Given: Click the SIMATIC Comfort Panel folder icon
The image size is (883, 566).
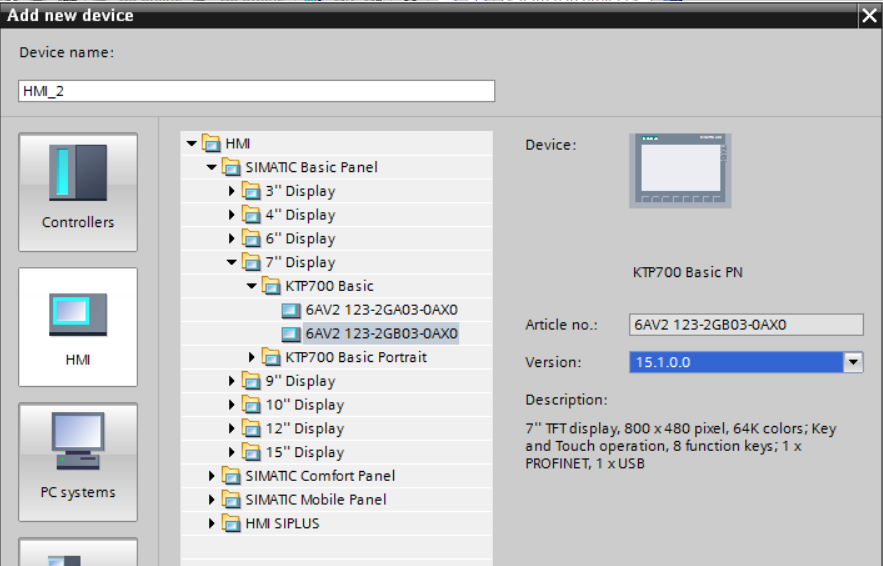Looking at the screenshot, I should 231,476.
